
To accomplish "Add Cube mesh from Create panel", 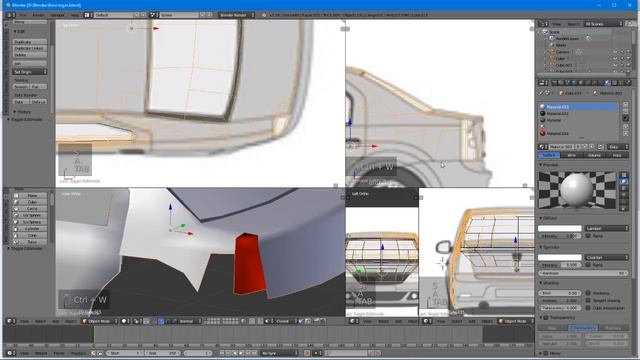I will [30, 202].
